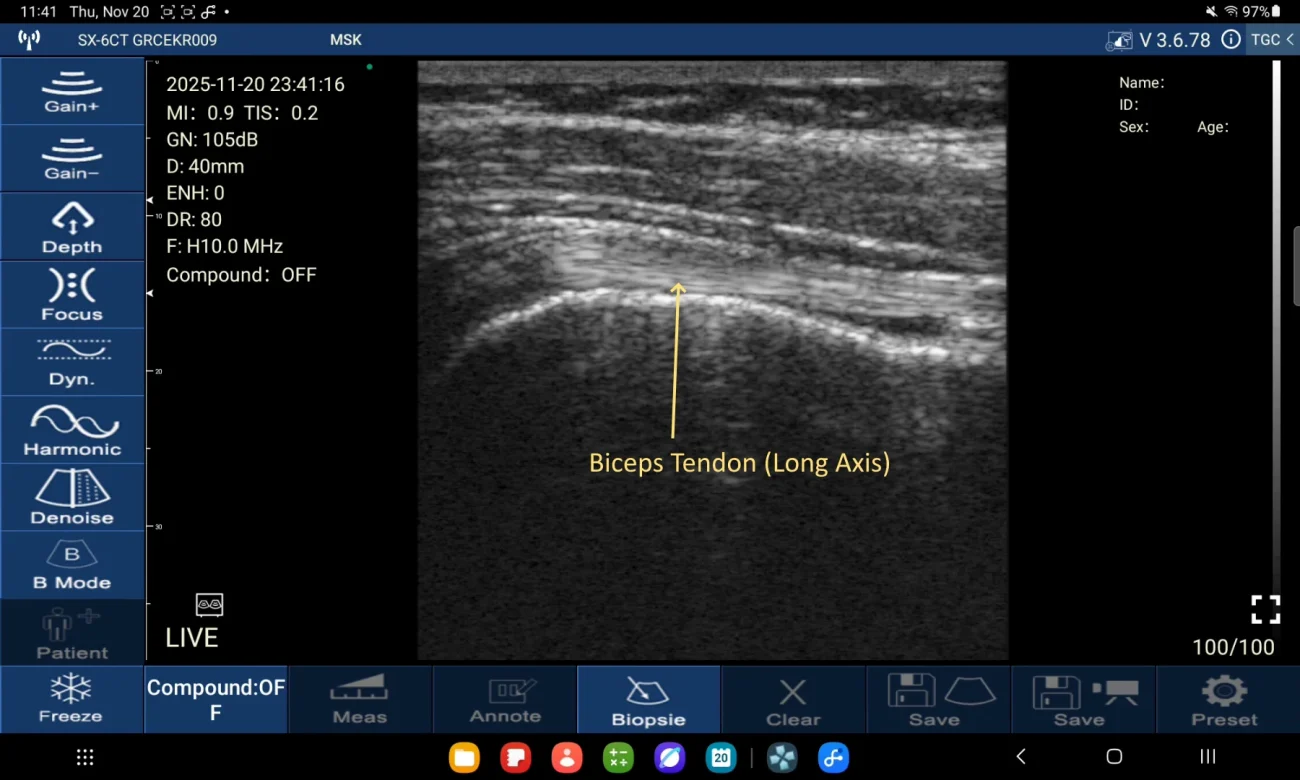Viewport: 1300px width, 780px height.
Task: Tap the LIVE status label
Action: (192, 638)
